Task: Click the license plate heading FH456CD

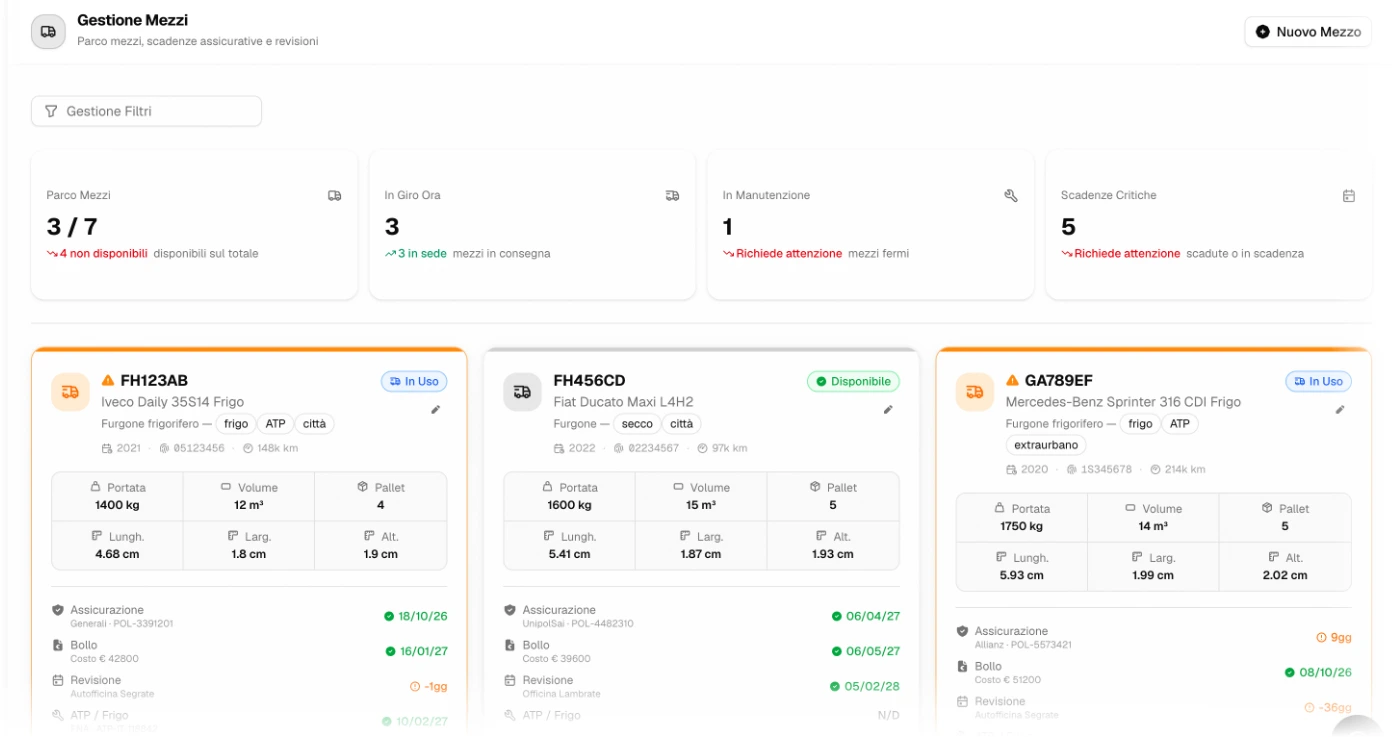Action: pos(589,380)
